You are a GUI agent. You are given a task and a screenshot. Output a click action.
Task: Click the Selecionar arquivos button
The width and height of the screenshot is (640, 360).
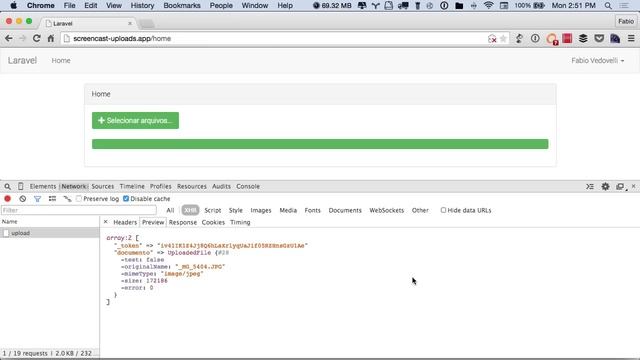pos(136,120)
